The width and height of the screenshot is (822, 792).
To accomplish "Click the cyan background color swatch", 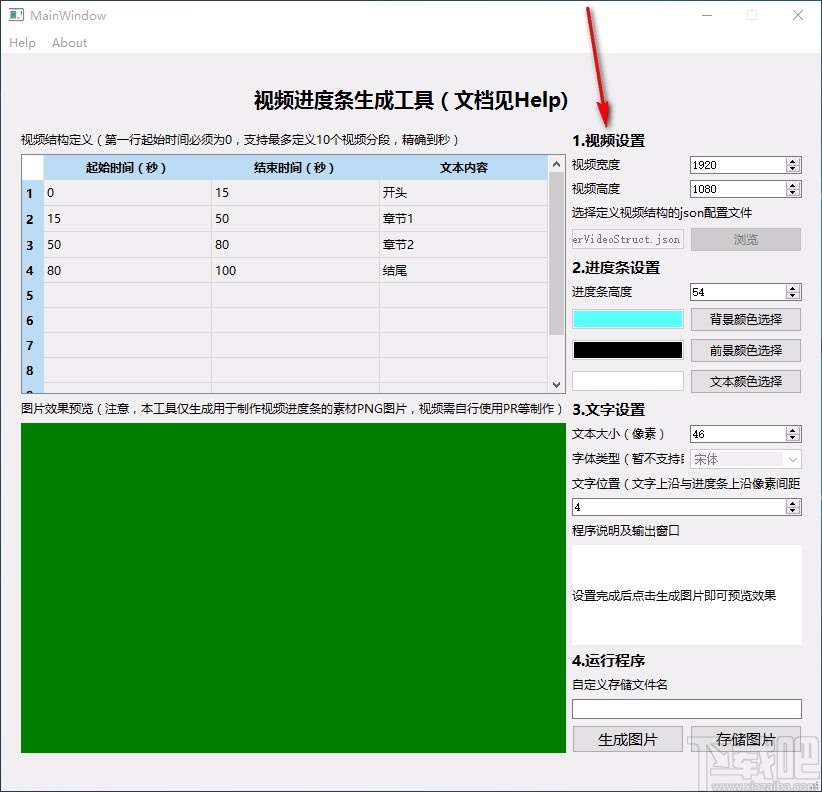I will click(x=627, y=319).
